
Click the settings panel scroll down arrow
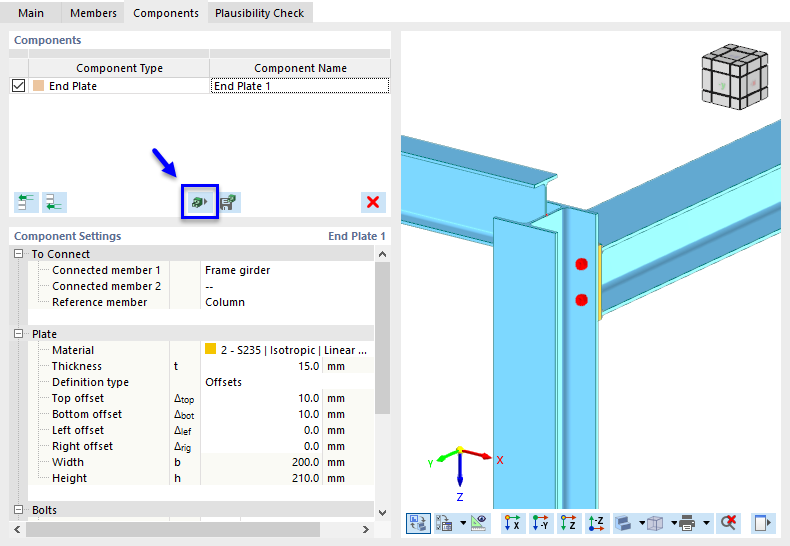pos(382,513)
